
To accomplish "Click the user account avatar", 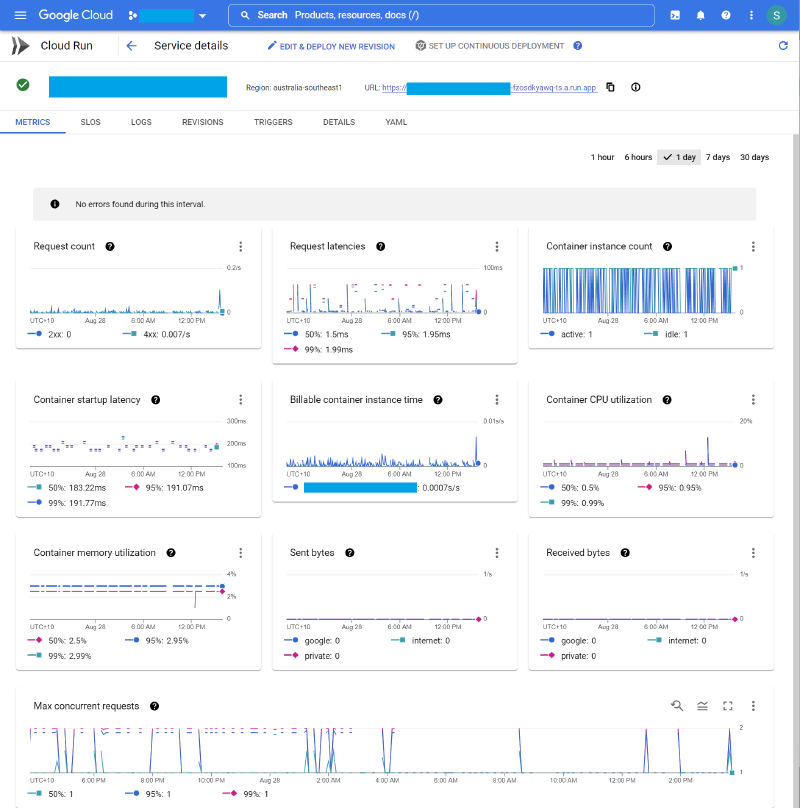I will pyautogui.click(x=776, y=15).
